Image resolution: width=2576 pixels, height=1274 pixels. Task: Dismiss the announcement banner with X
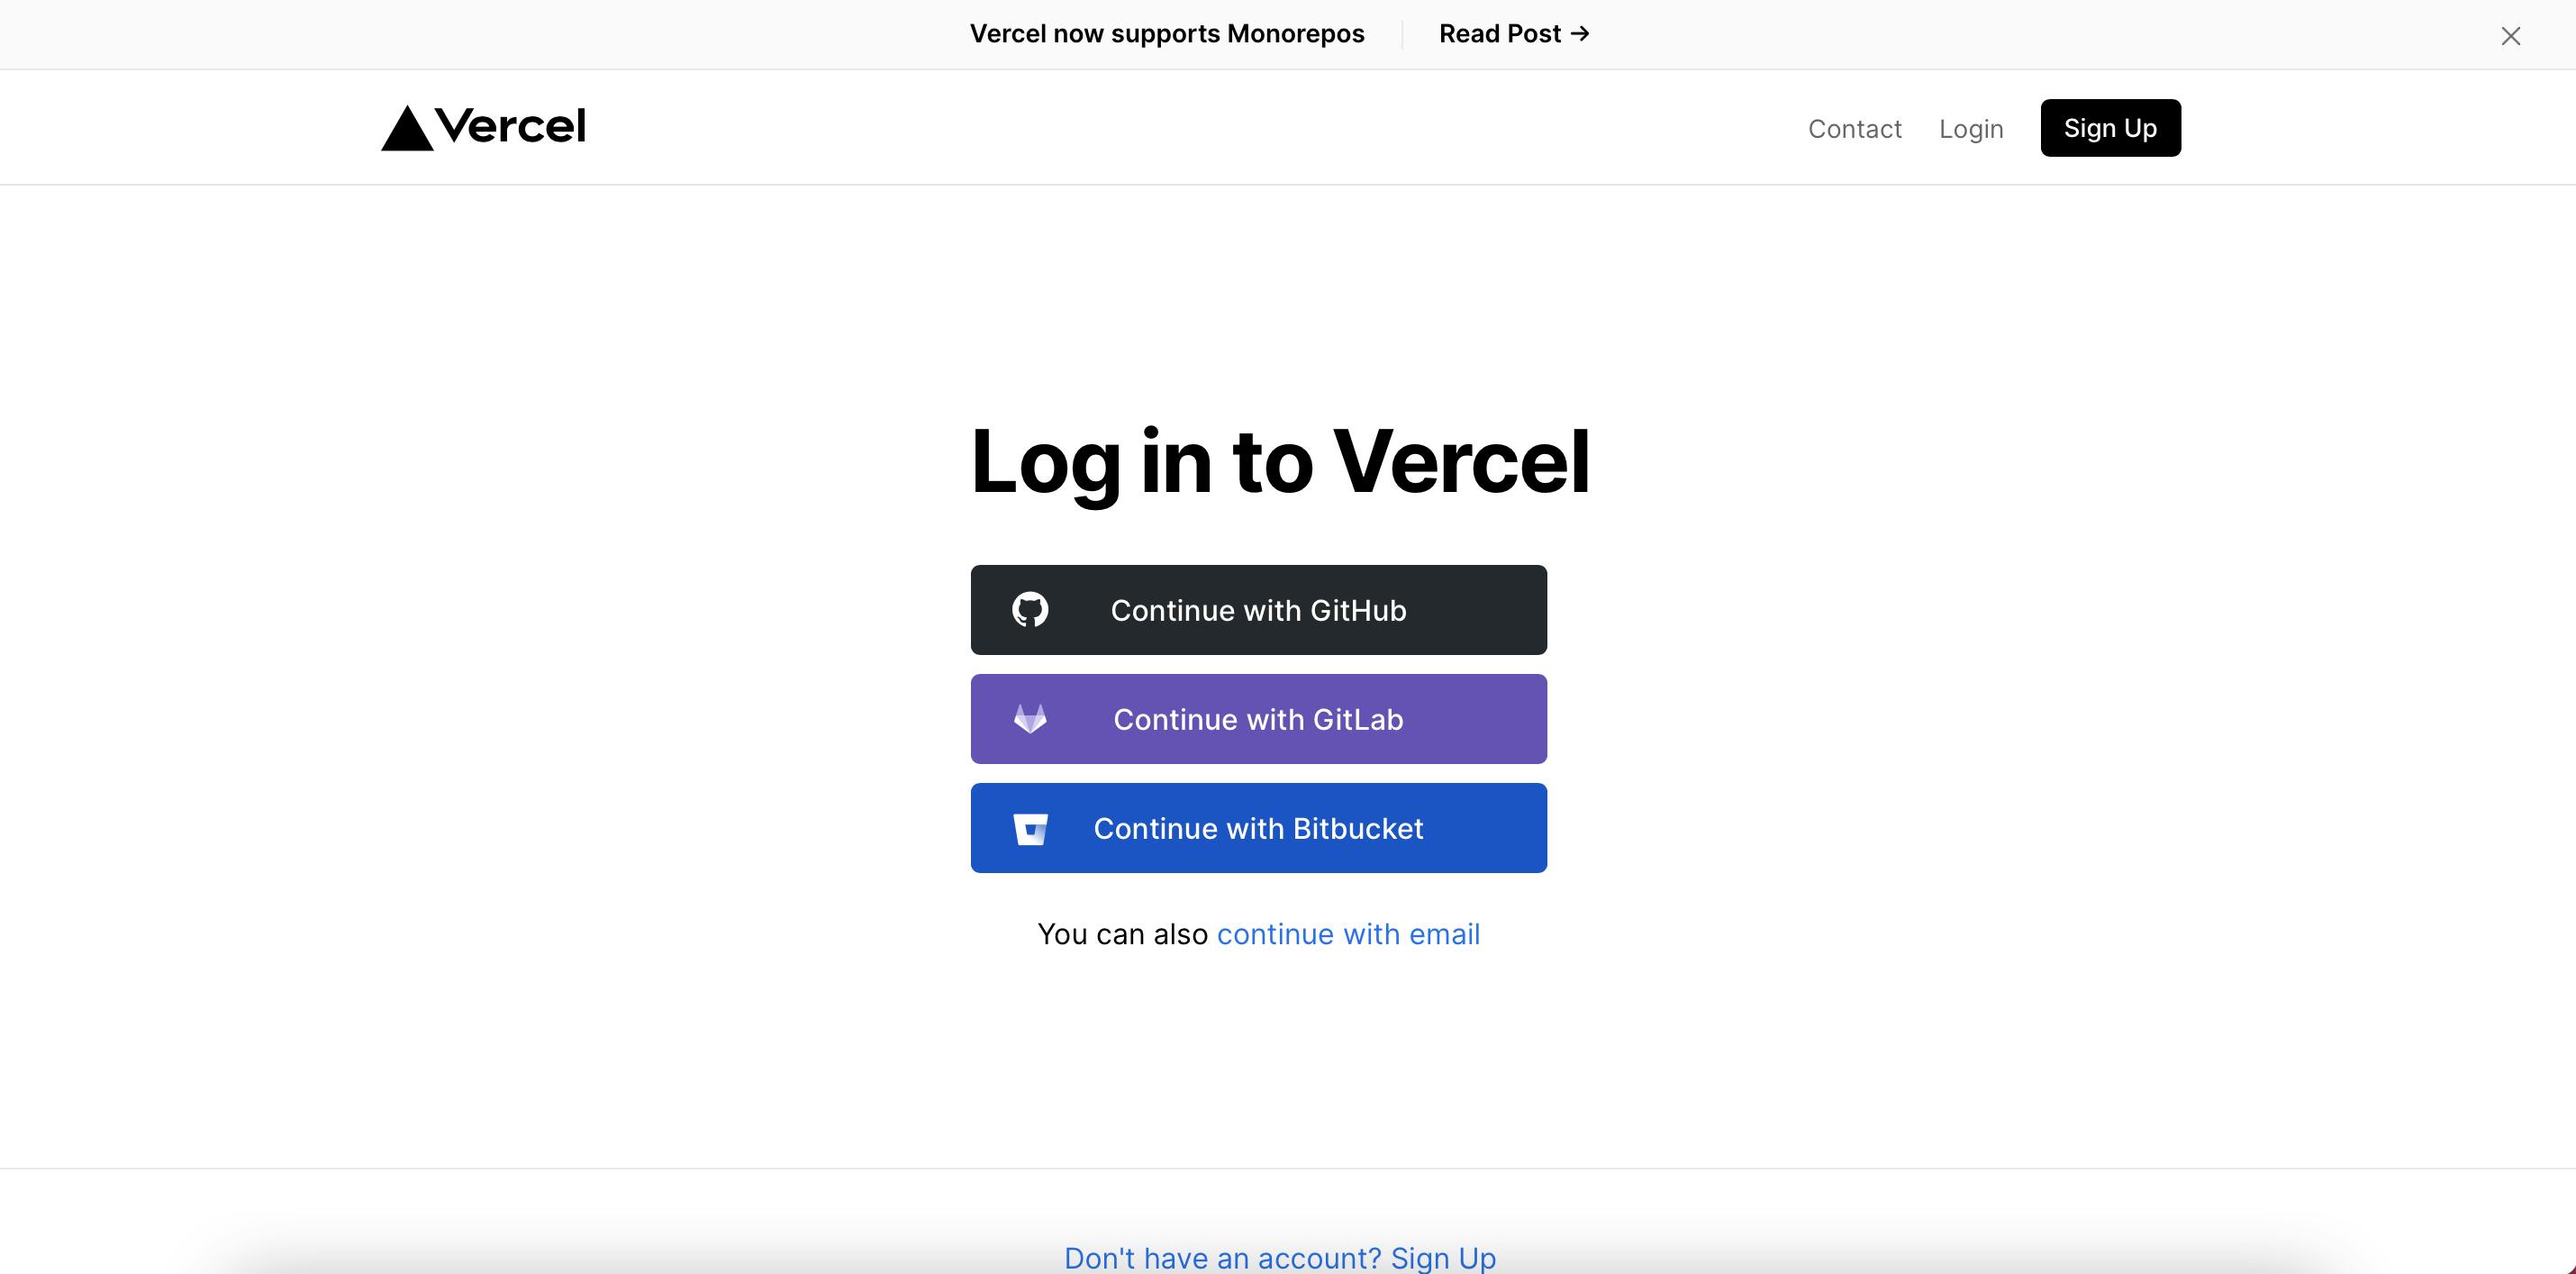[x=2510, y=36]
